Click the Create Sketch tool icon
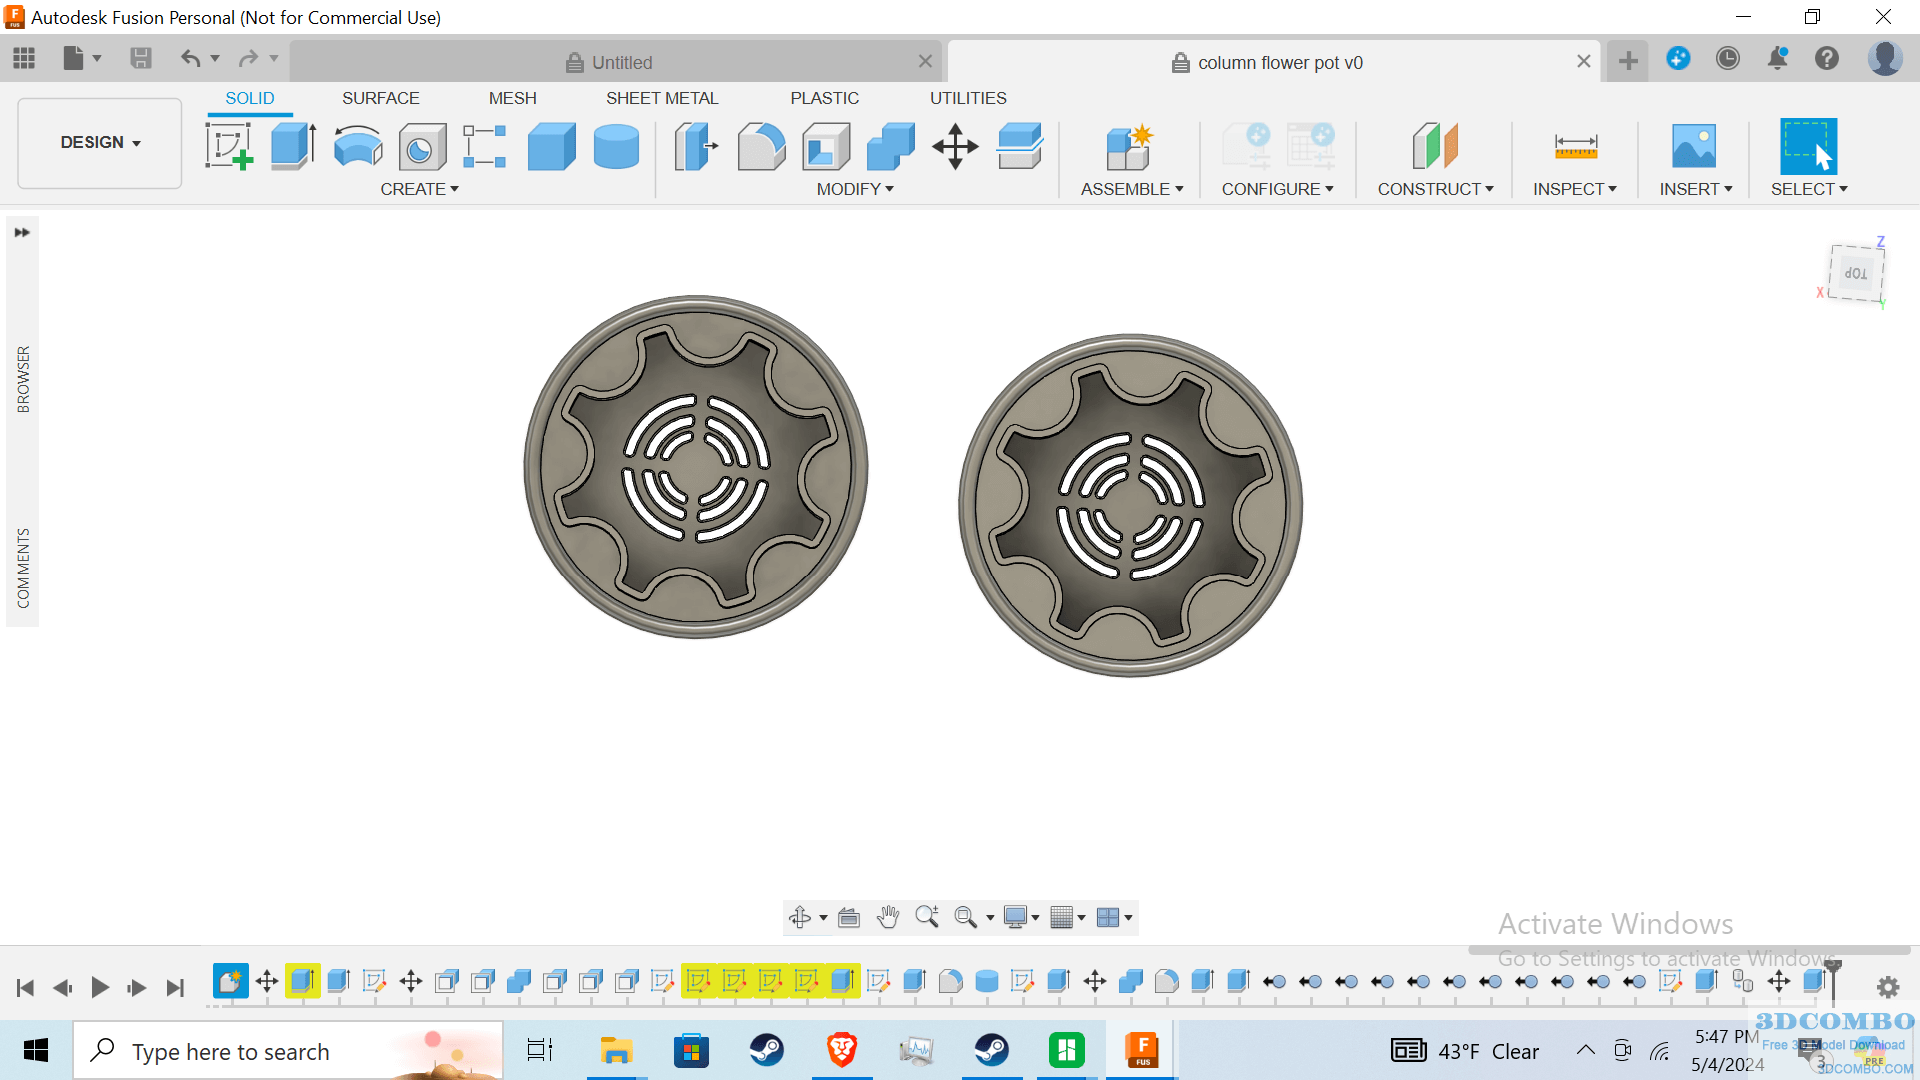Viewport: 1920px width, 1080px height. pyautogui.click(x=228, y=146)
